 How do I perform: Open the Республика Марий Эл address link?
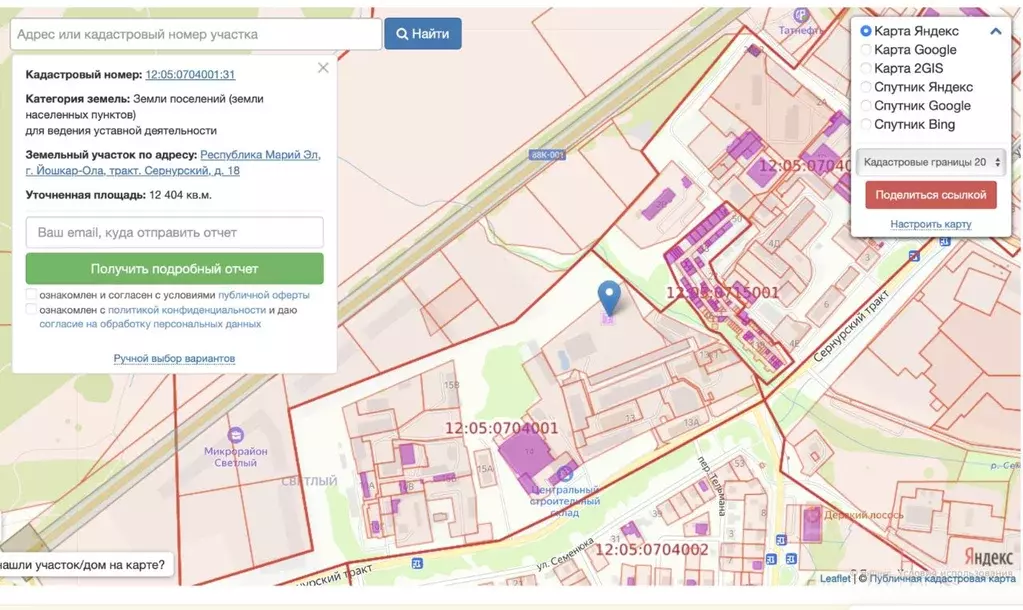[x=173, y=162]
